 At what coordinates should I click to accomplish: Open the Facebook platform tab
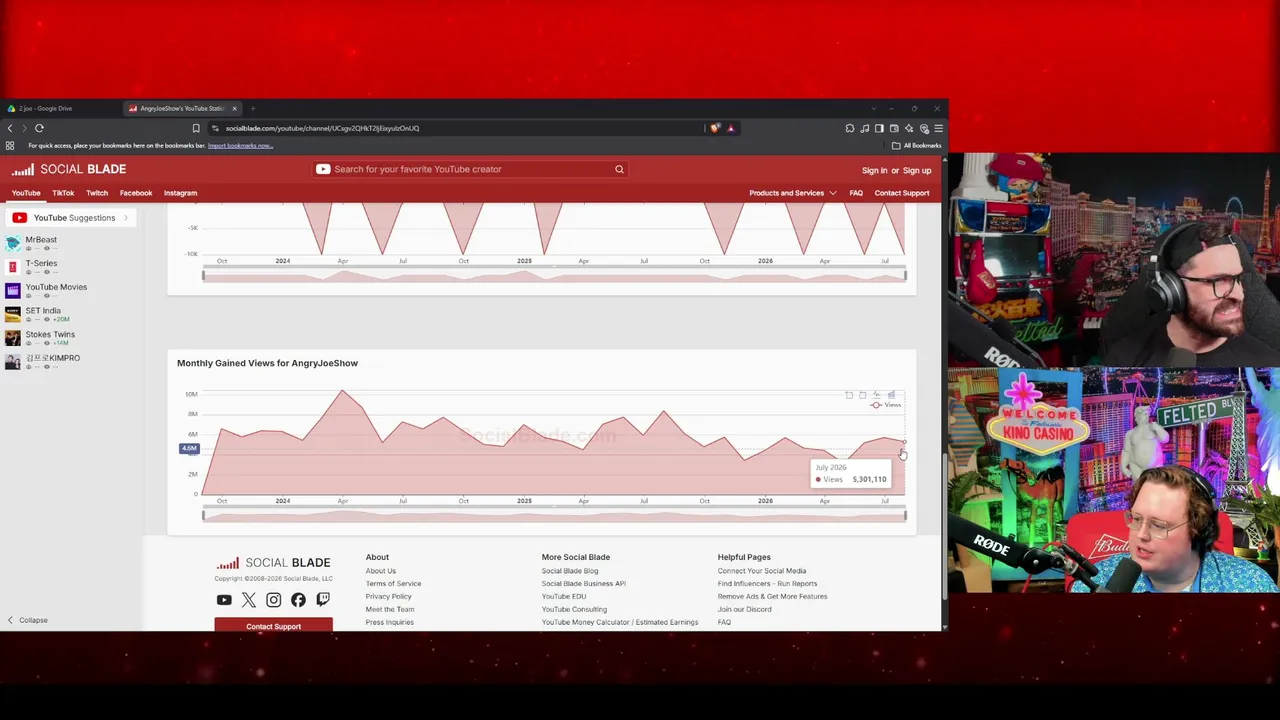click(136, 193)
